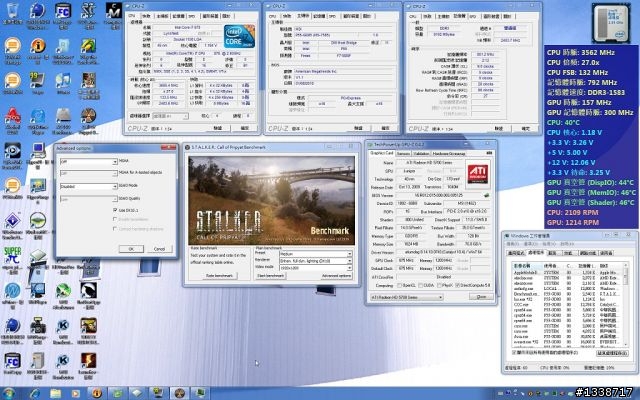Open the green-yellow feather desktop shortcut
Viewport: 640px width, 400px height.
tap(88, 47)
